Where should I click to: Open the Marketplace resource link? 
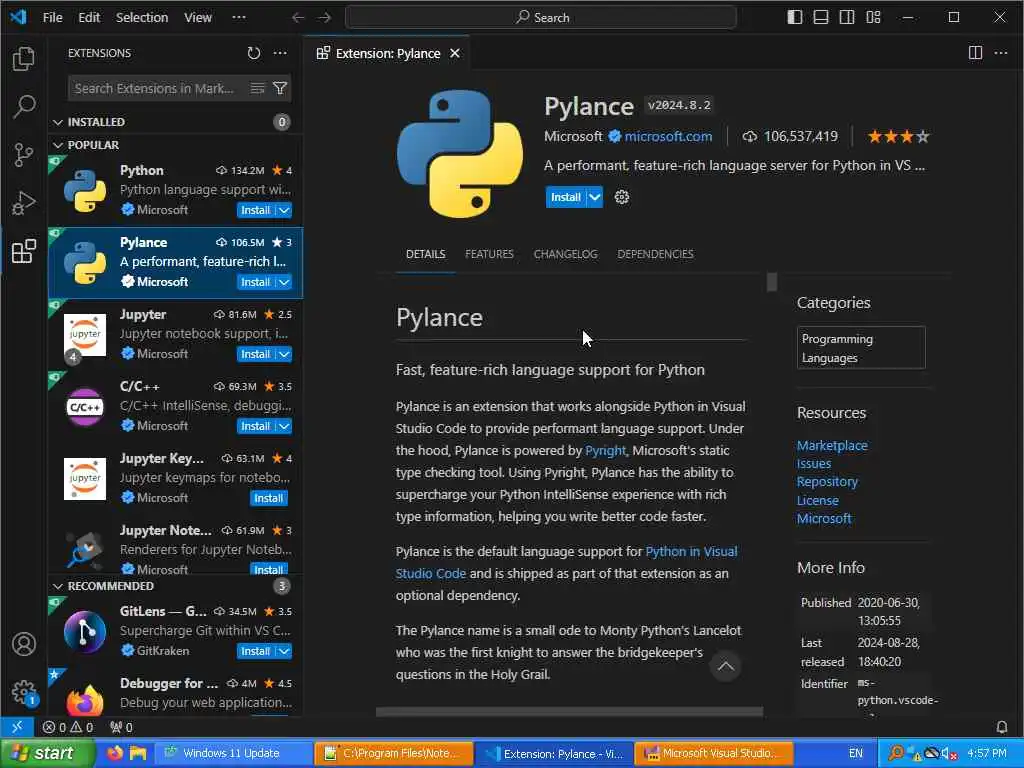click(832, 445)
